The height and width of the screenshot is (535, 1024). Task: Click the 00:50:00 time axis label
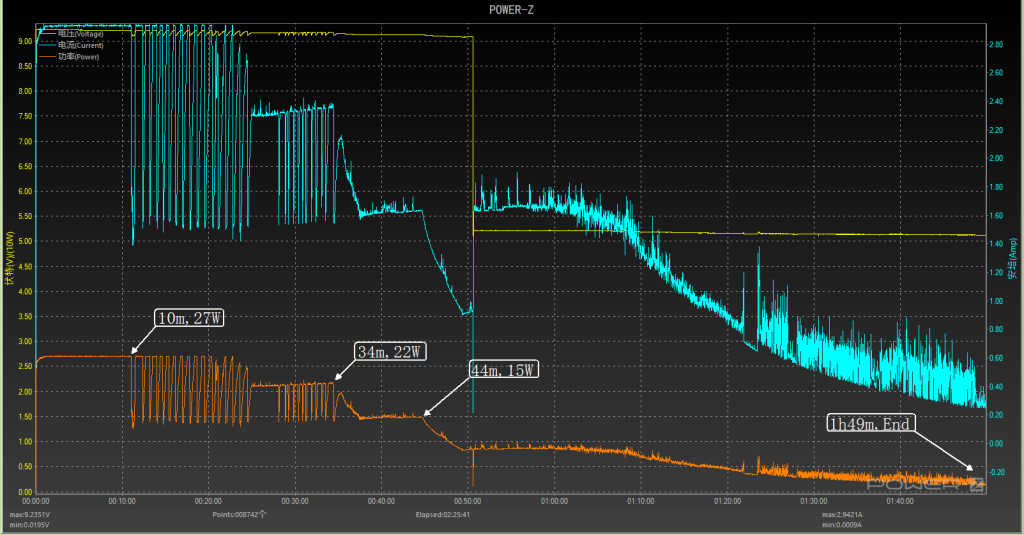(468, 502)
